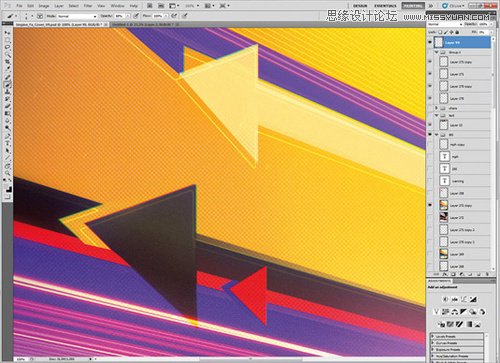Click the brush Flow value field

158,16
